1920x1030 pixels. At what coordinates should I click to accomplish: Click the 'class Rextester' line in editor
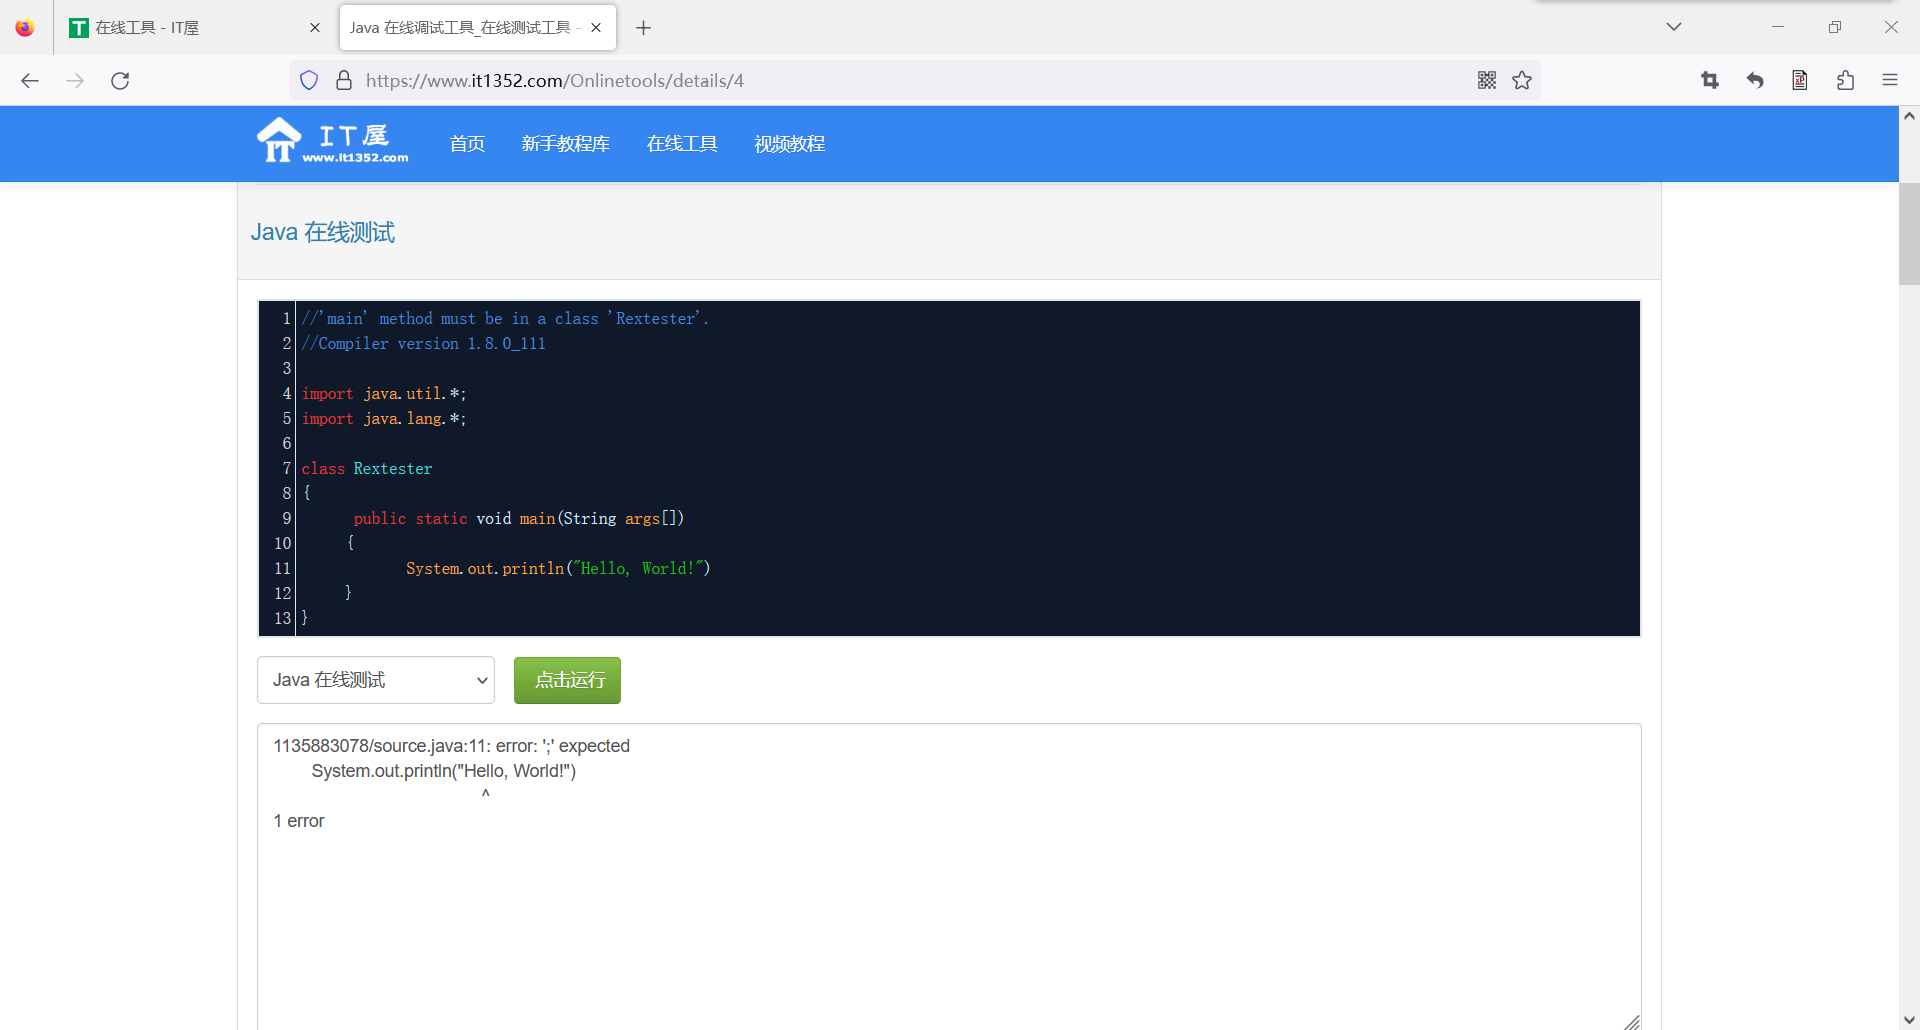click(367, 468)
